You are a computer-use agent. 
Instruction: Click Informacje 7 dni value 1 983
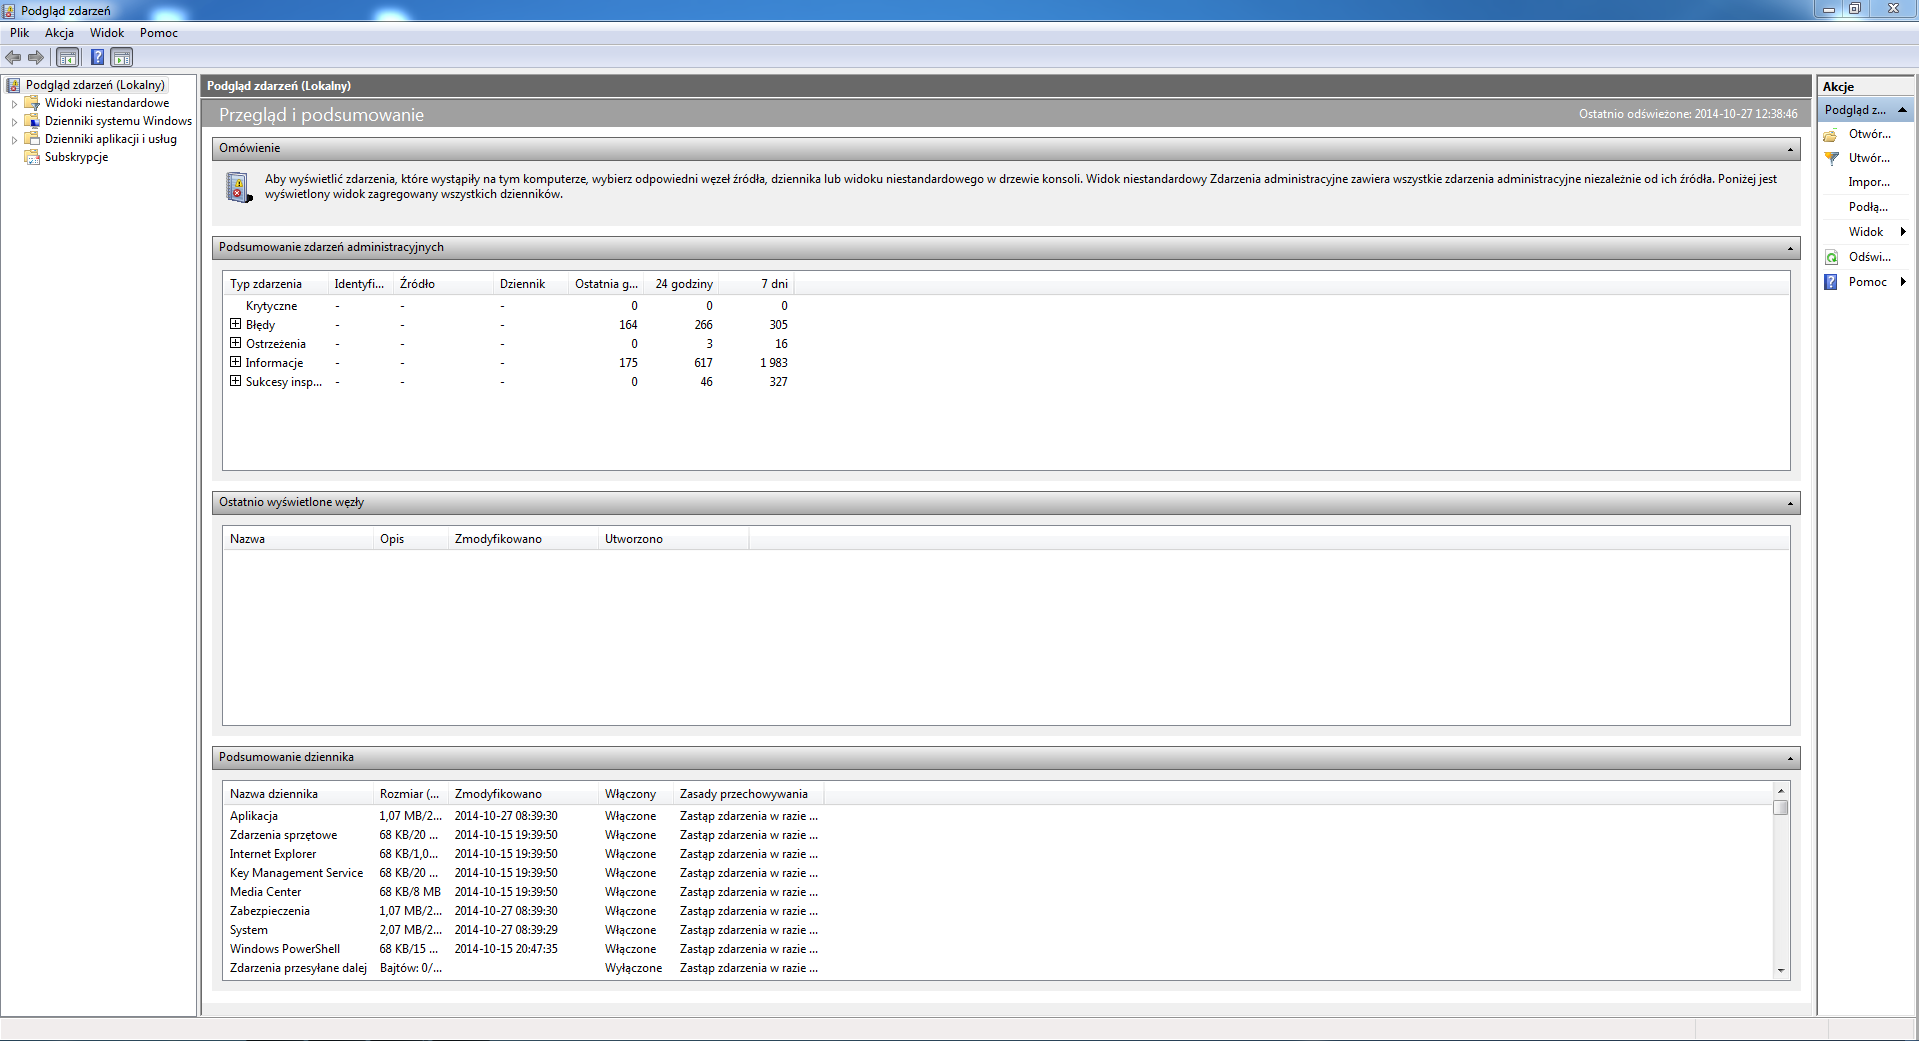point(773,363)
